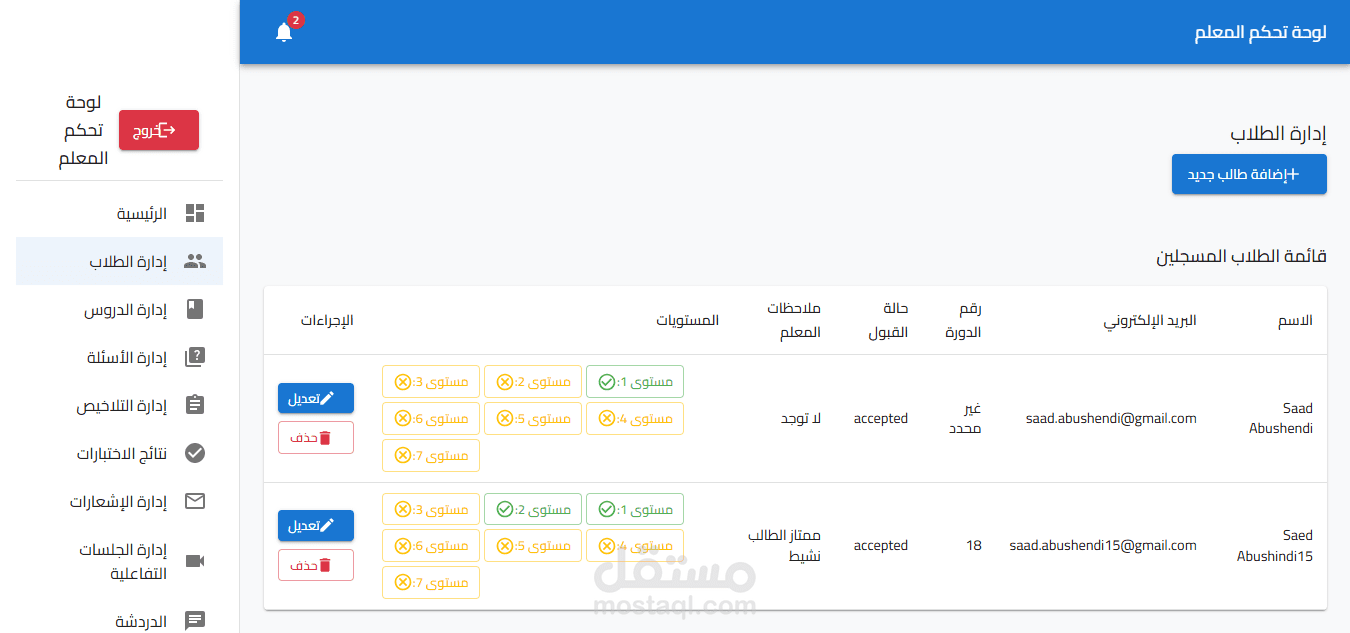The width and height of the screenshot is (1350, 633).
Task: Click the email saad.abushendi@gmail.com
Action: click(x=1111, y=418)
